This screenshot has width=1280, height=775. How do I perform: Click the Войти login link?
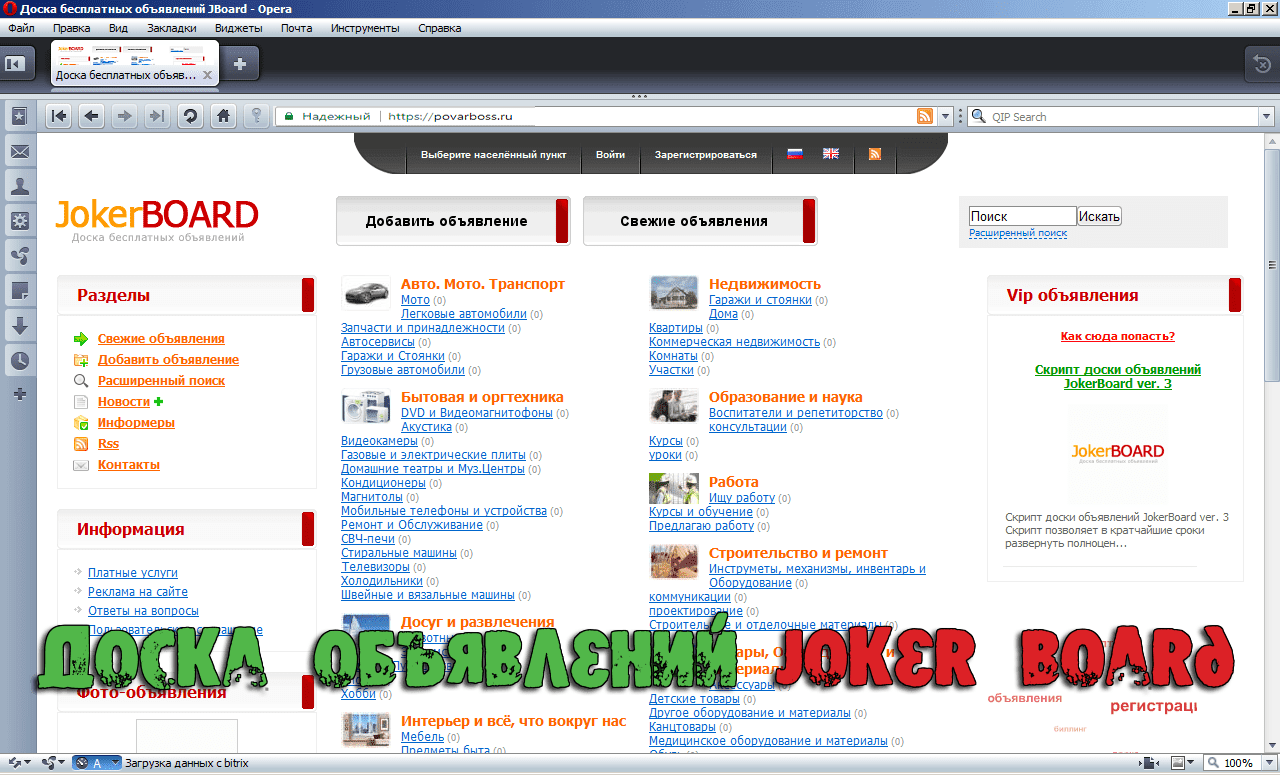(610, 155)
